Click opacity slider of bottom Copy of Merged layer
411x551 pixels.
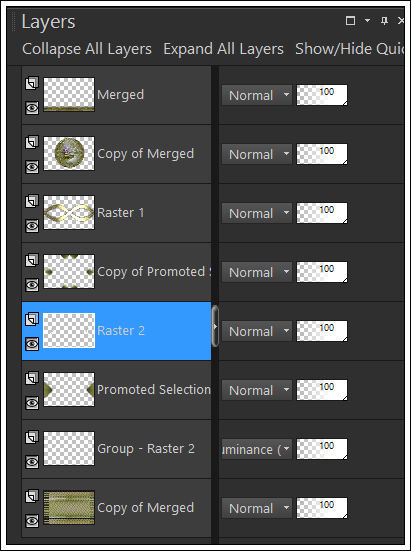click(x=322, y=508)
